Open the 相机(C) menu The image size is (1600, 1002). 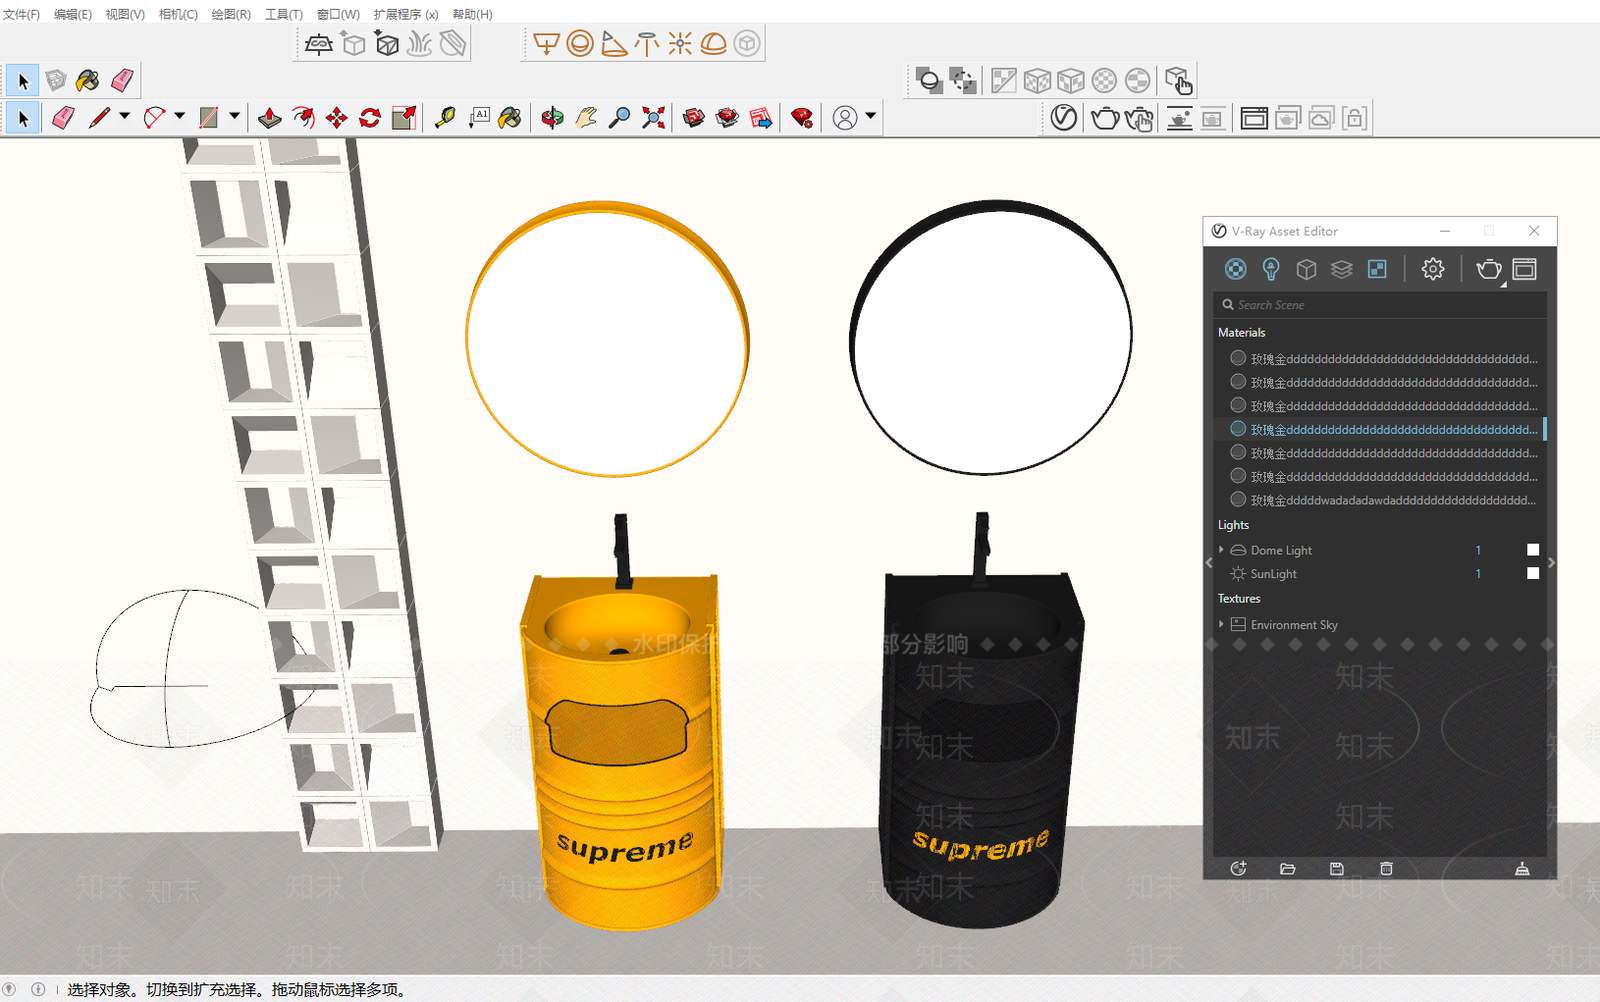click(178, 14)
